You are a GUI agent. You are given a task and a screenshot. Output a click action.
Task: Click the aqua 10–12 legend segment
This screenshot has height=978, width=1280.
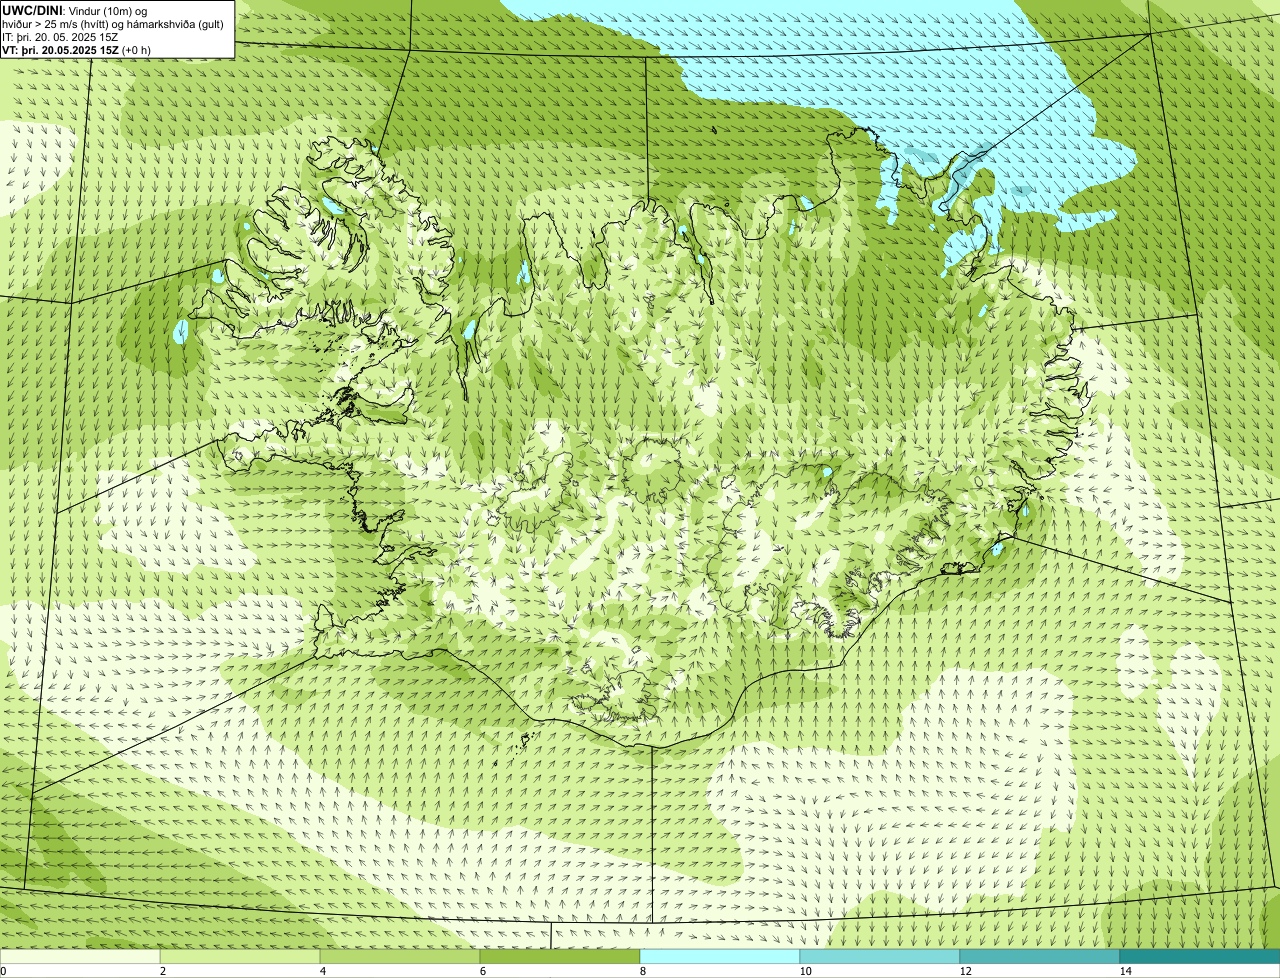(880, 957)
